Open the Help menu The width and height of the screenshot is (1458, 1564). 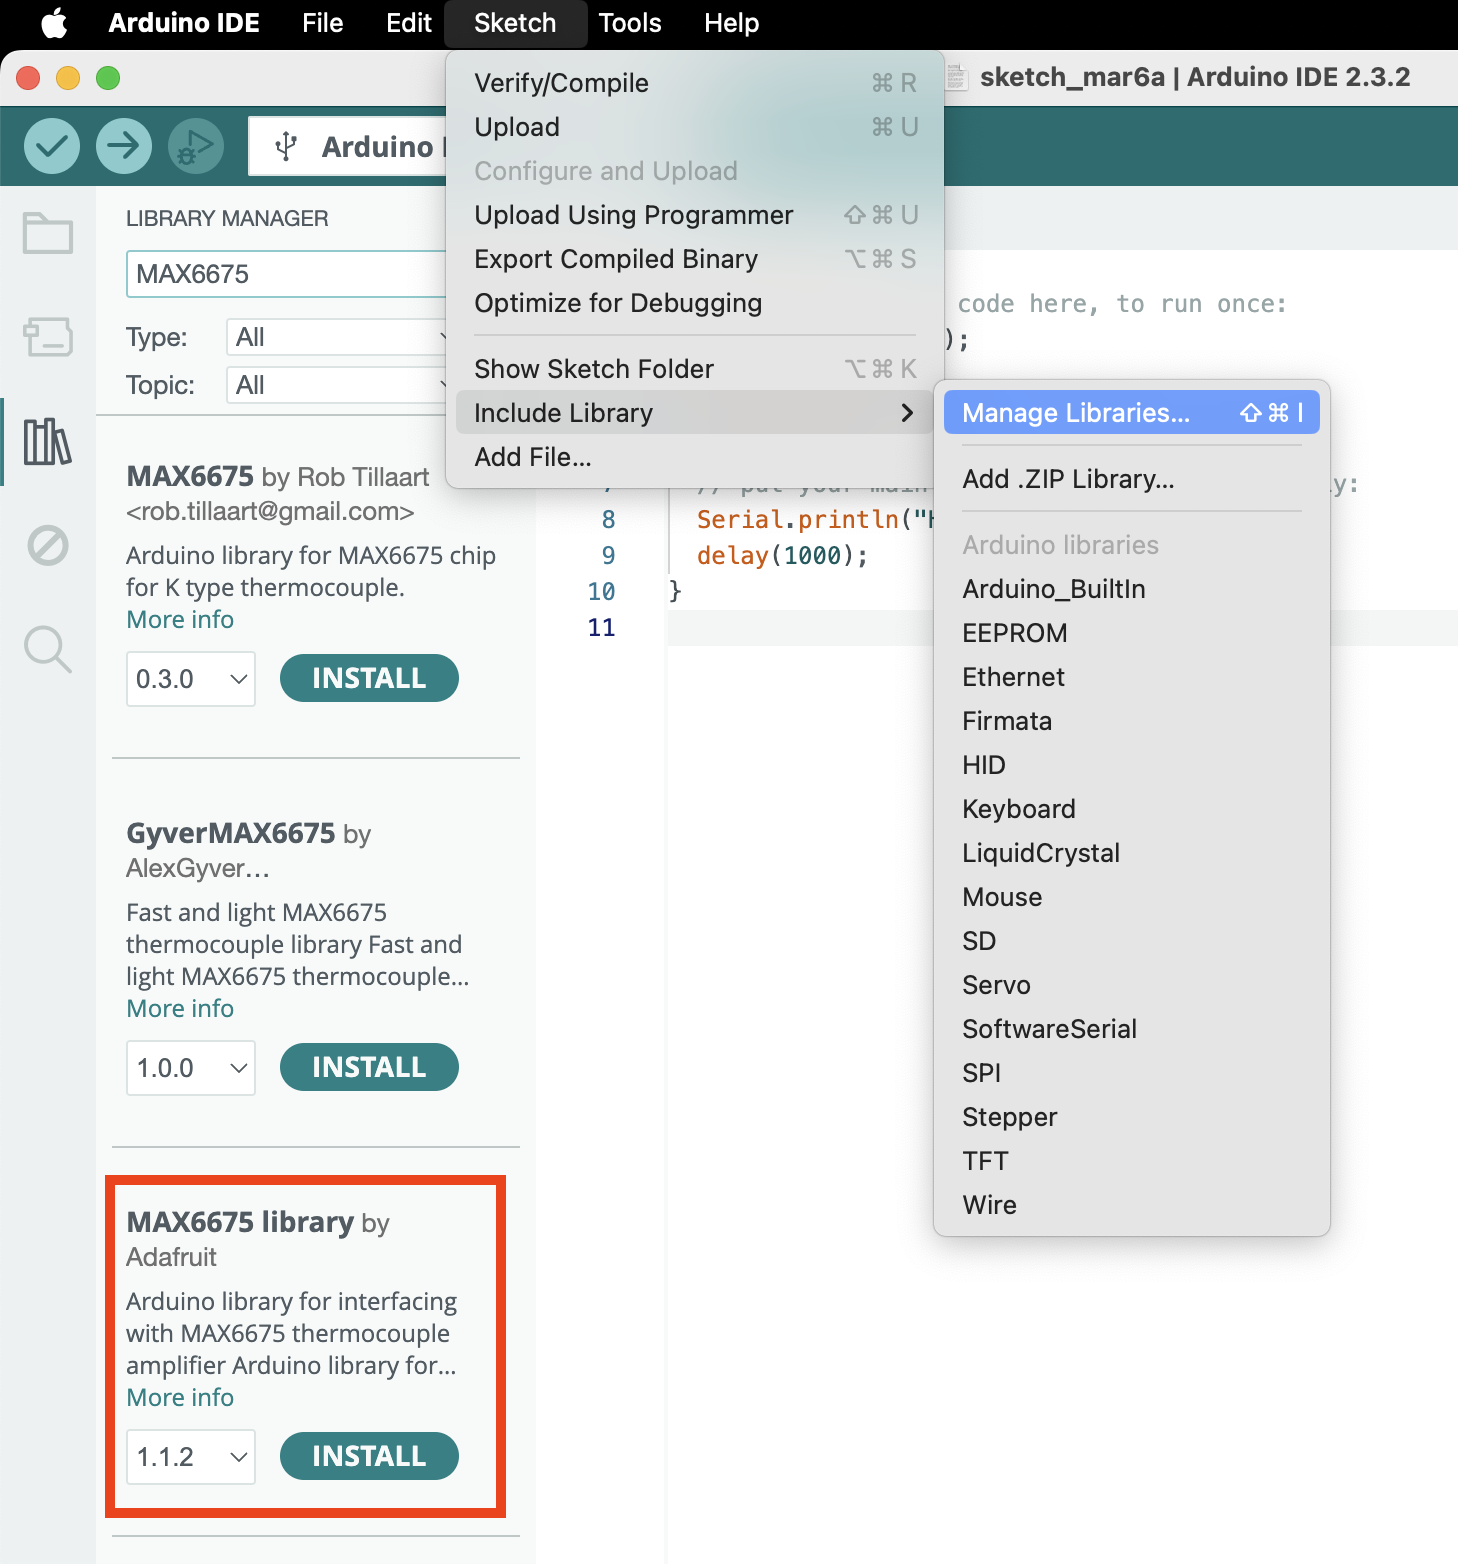pos(731,23)
